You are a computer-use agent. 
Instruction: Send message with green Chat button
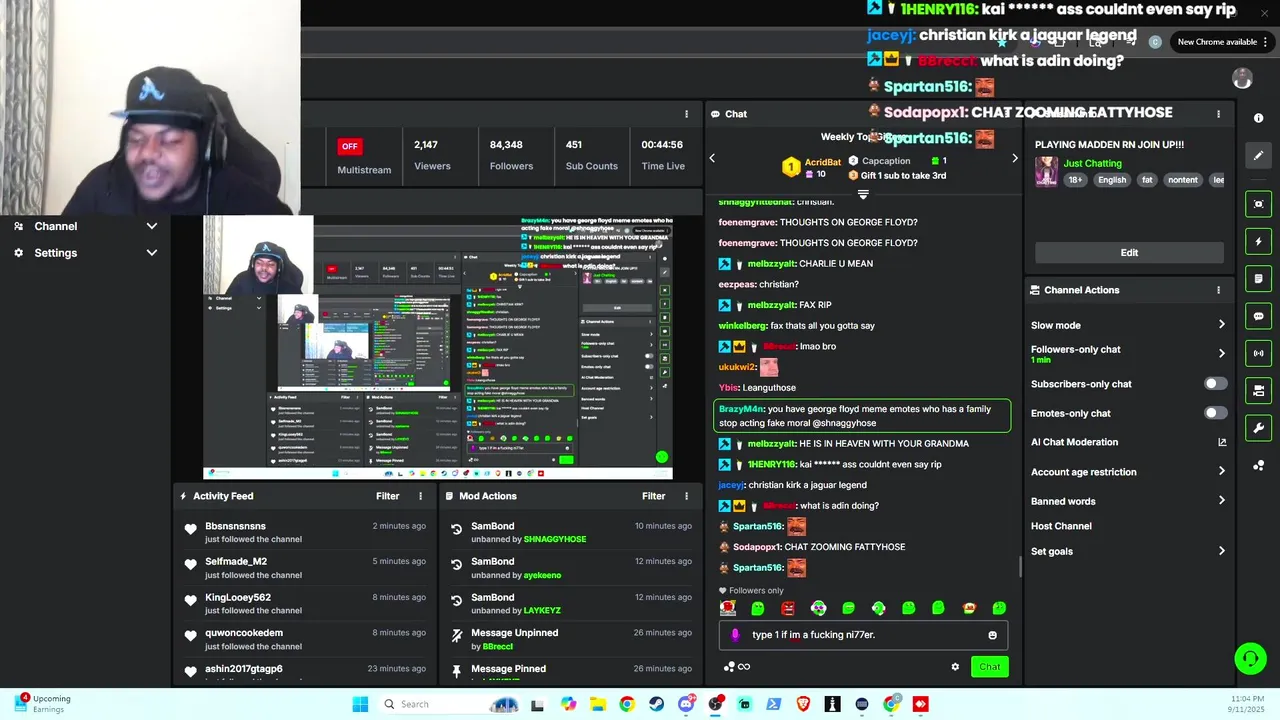[x=989, y=667]
